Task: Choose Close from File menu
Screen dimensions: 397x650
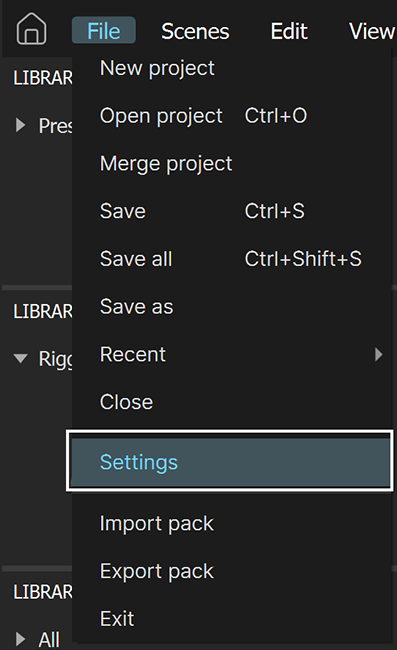Action: coord(126,402)
